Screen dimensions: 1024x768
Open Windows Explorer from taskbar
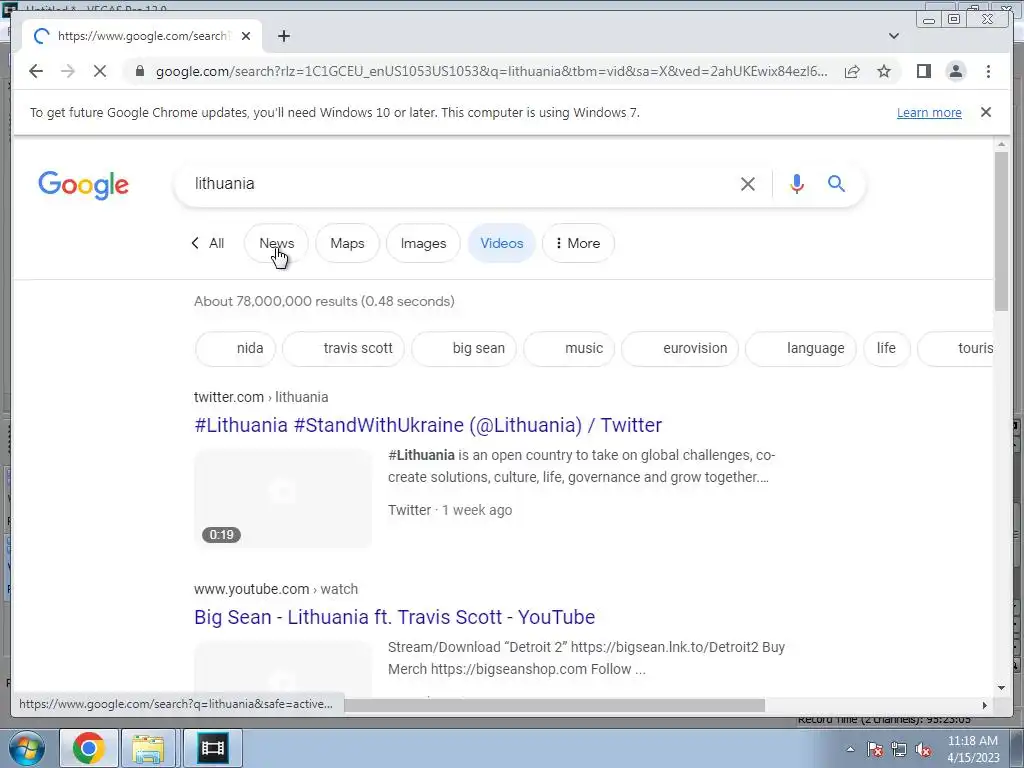pyautogui.click(x=148, y=748)
